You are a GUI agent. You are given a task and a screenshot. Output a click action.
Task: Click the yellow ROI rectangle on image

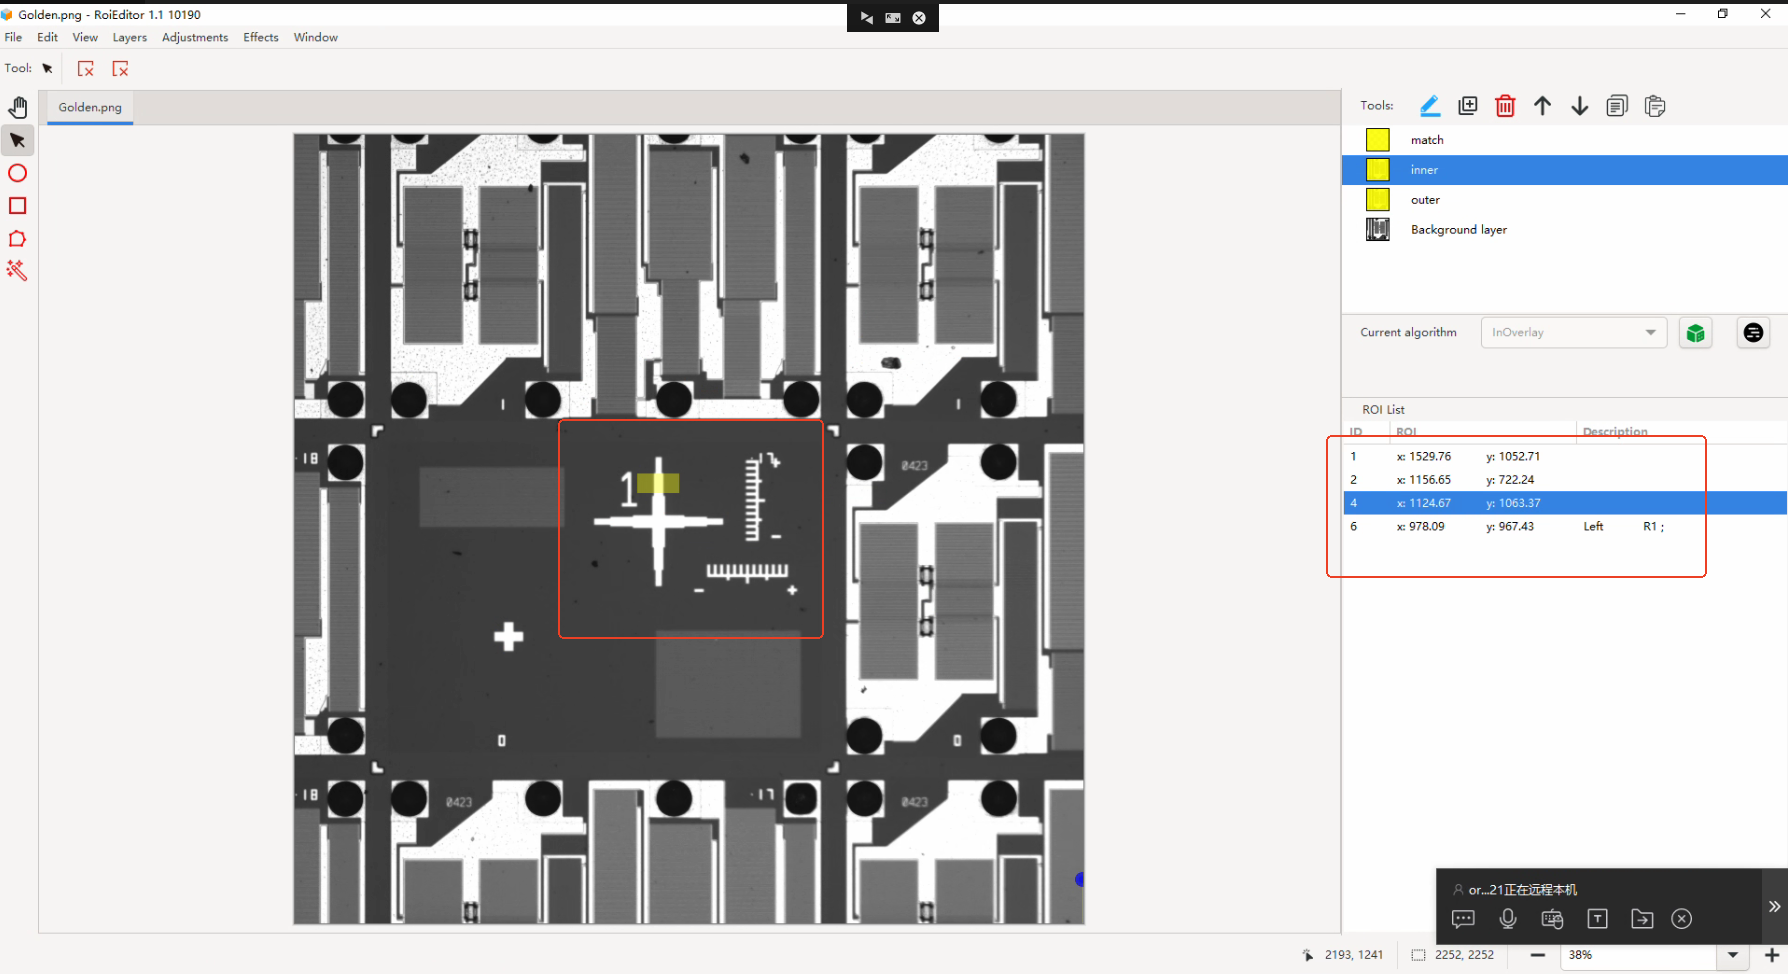point(658,484)
